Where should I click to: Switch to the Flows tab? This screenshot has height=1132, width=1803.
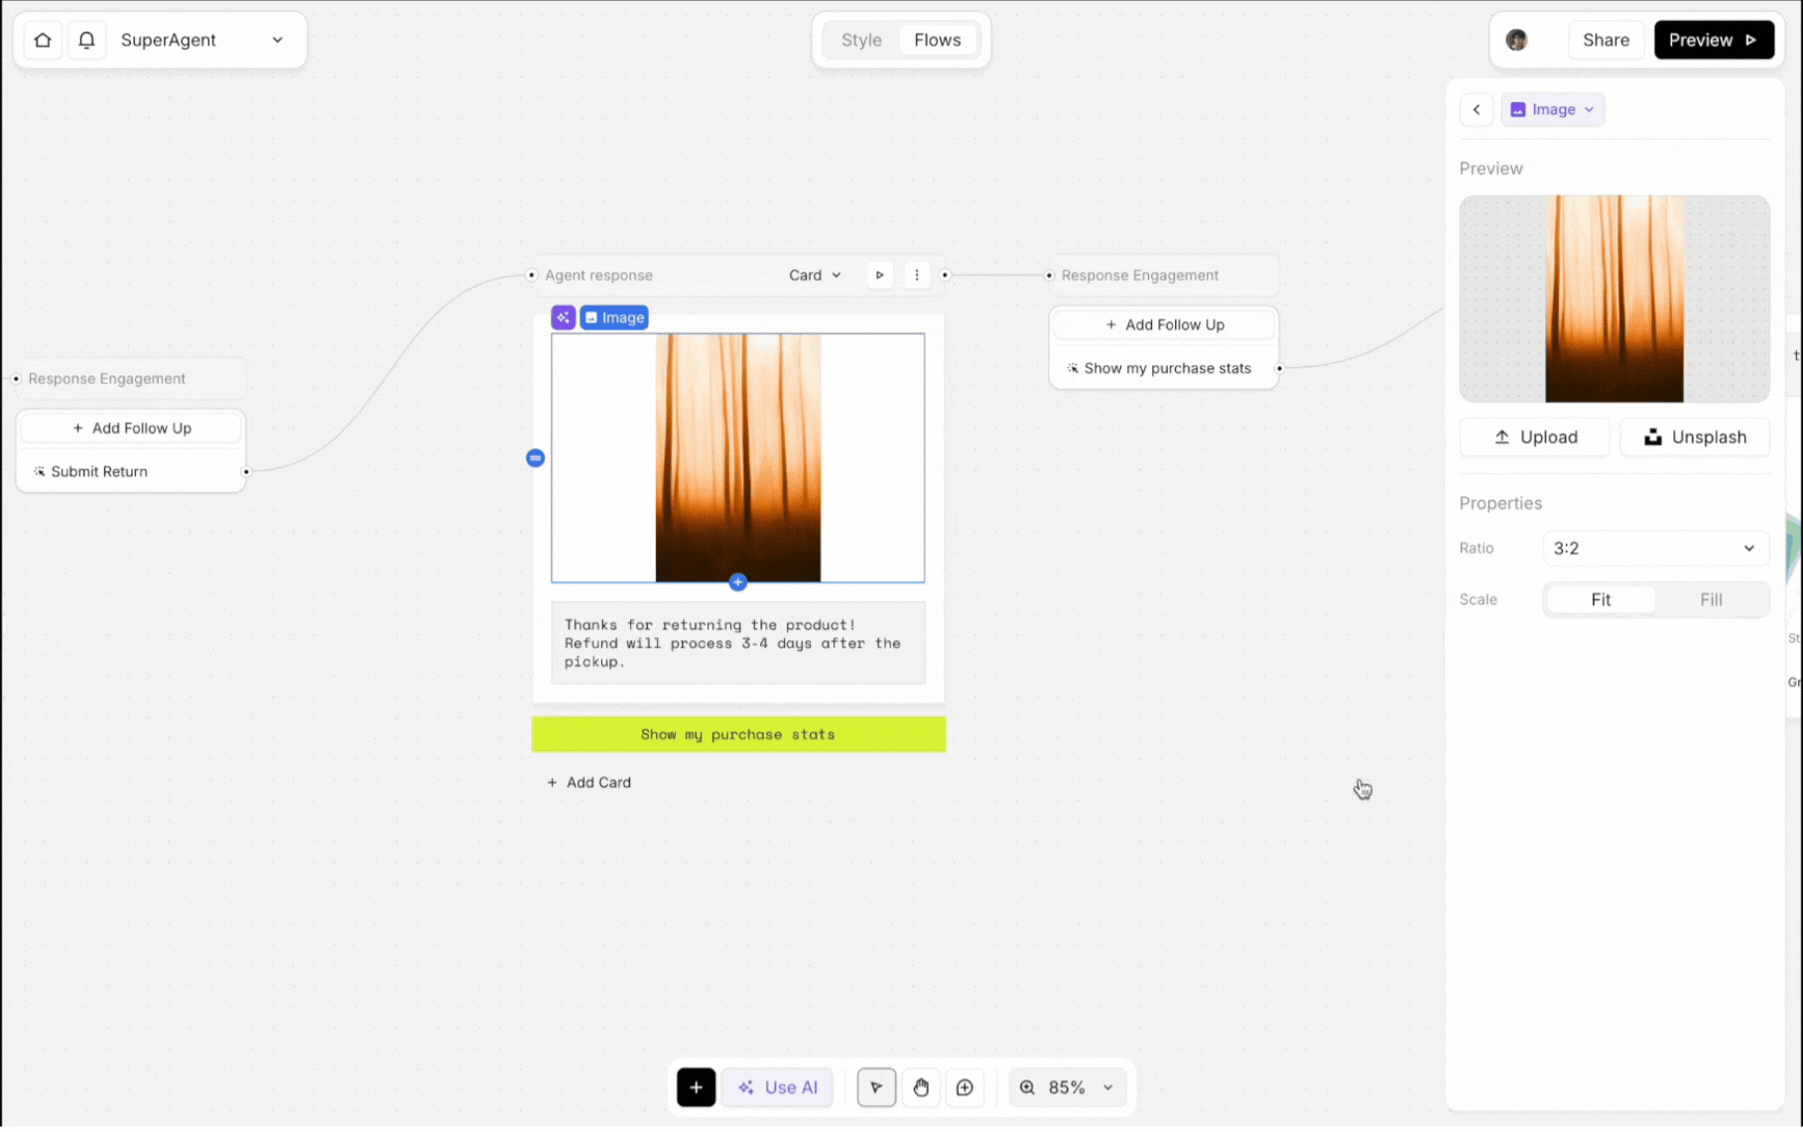point(937,40)
